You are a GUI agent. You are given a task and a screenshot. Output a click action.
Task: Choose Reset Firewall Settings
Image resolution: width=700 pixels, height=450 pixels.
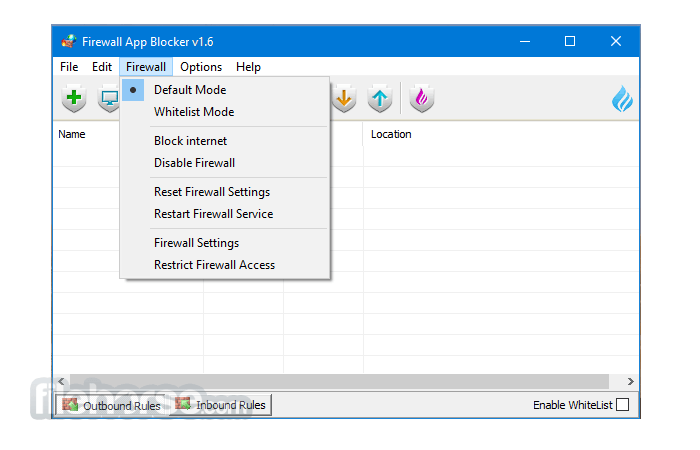click(225, 192)
